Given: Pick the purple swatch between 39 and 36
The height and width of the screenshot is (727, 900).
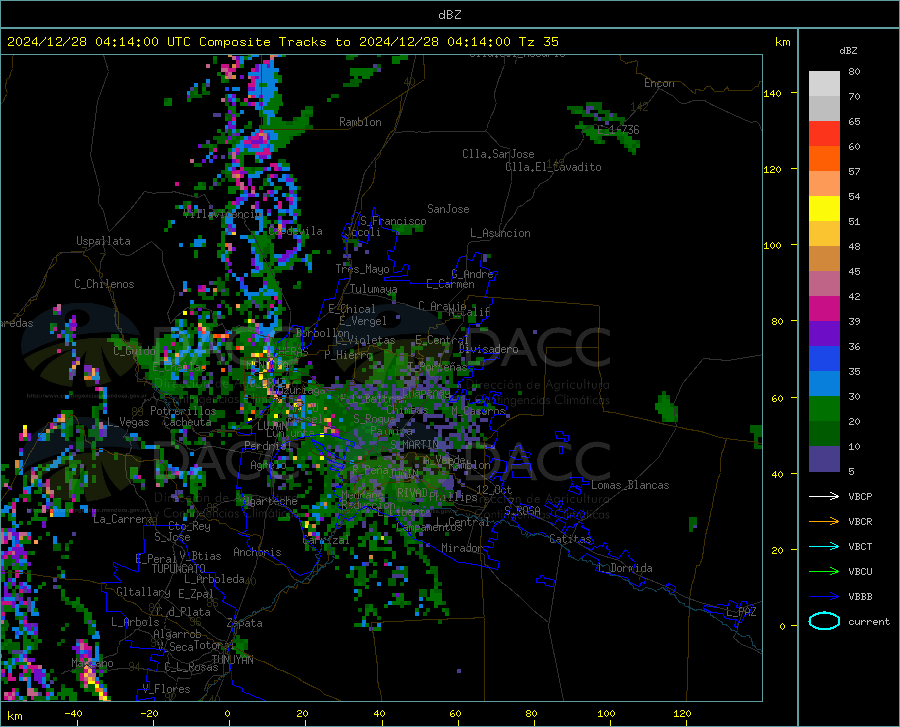Looking at the screenshot, I should [824, 334].
